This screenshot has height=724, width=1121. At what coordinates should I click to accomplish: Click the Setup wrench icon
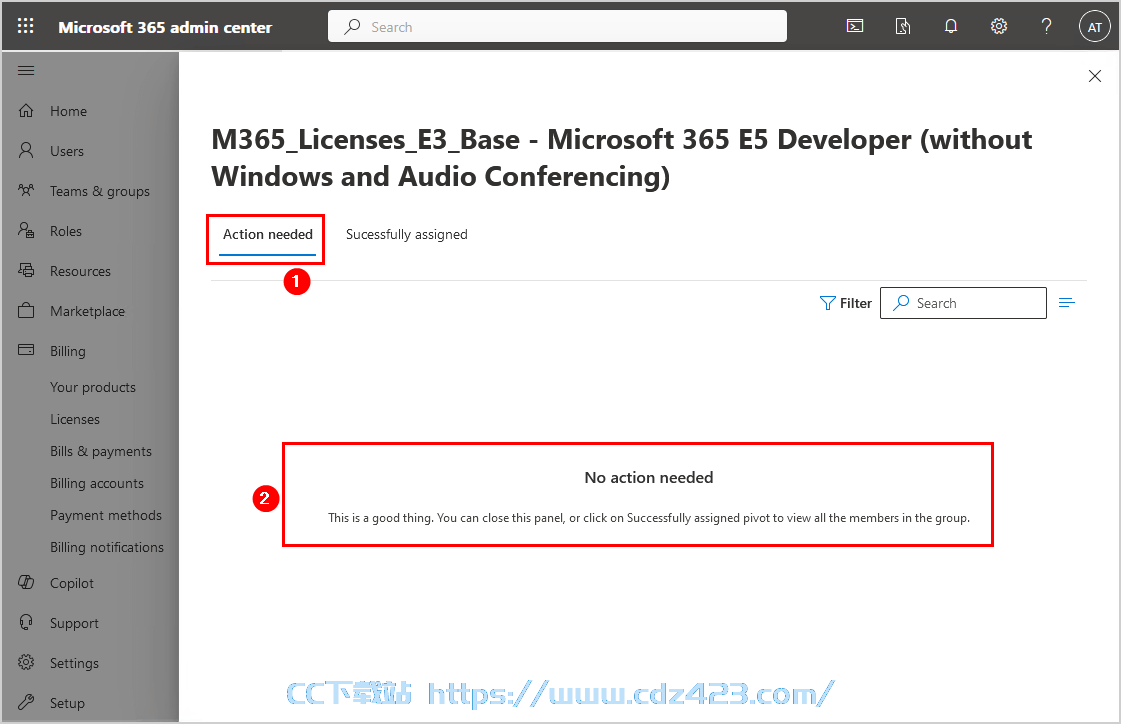[x=26, y=703]
